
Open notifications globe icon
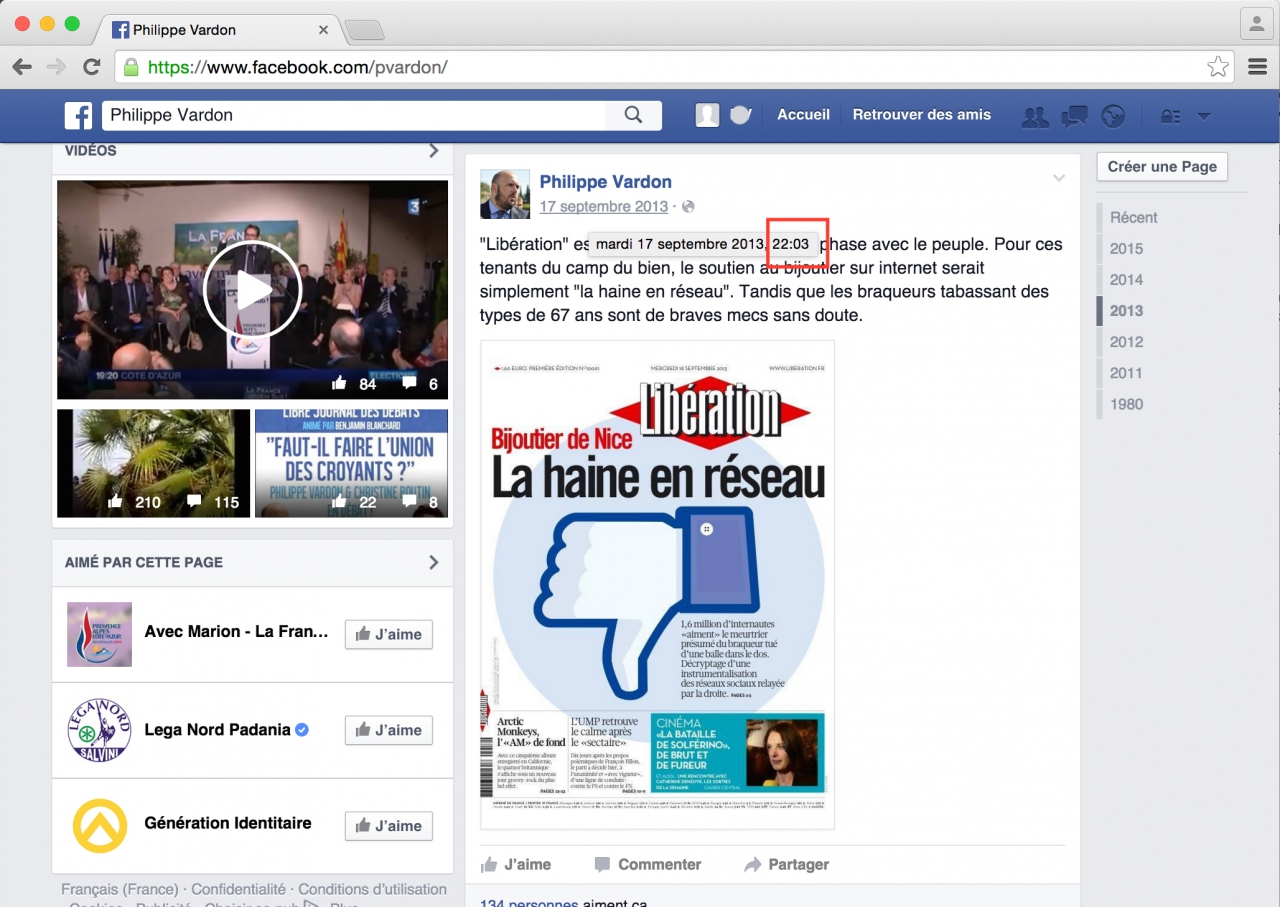click(x=1113, y=116)
